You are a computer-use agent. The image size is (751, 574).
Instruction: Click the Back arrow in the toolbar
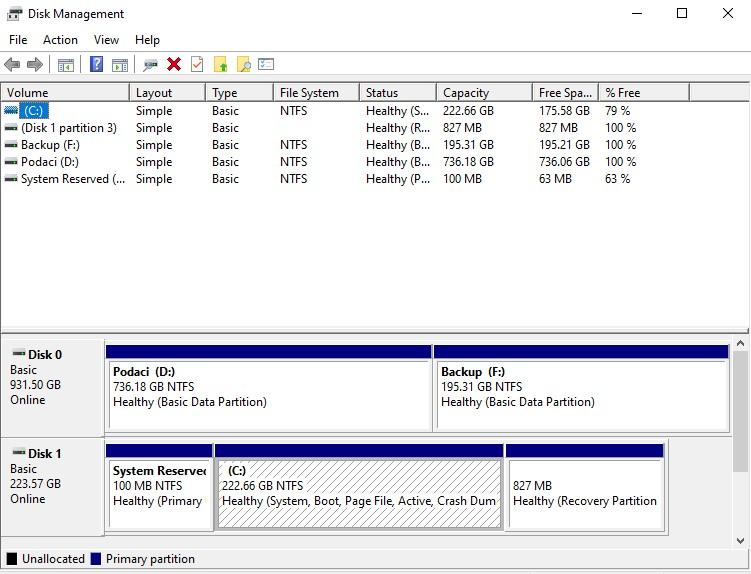tap(12, 65)
